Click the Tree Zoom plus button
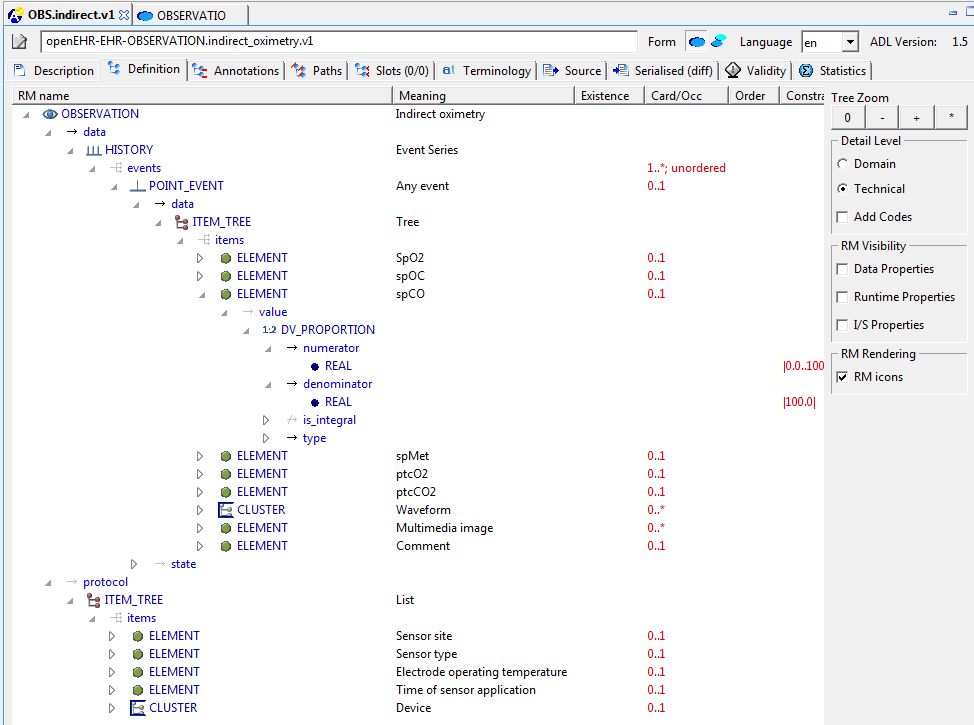 pos(916,117)
